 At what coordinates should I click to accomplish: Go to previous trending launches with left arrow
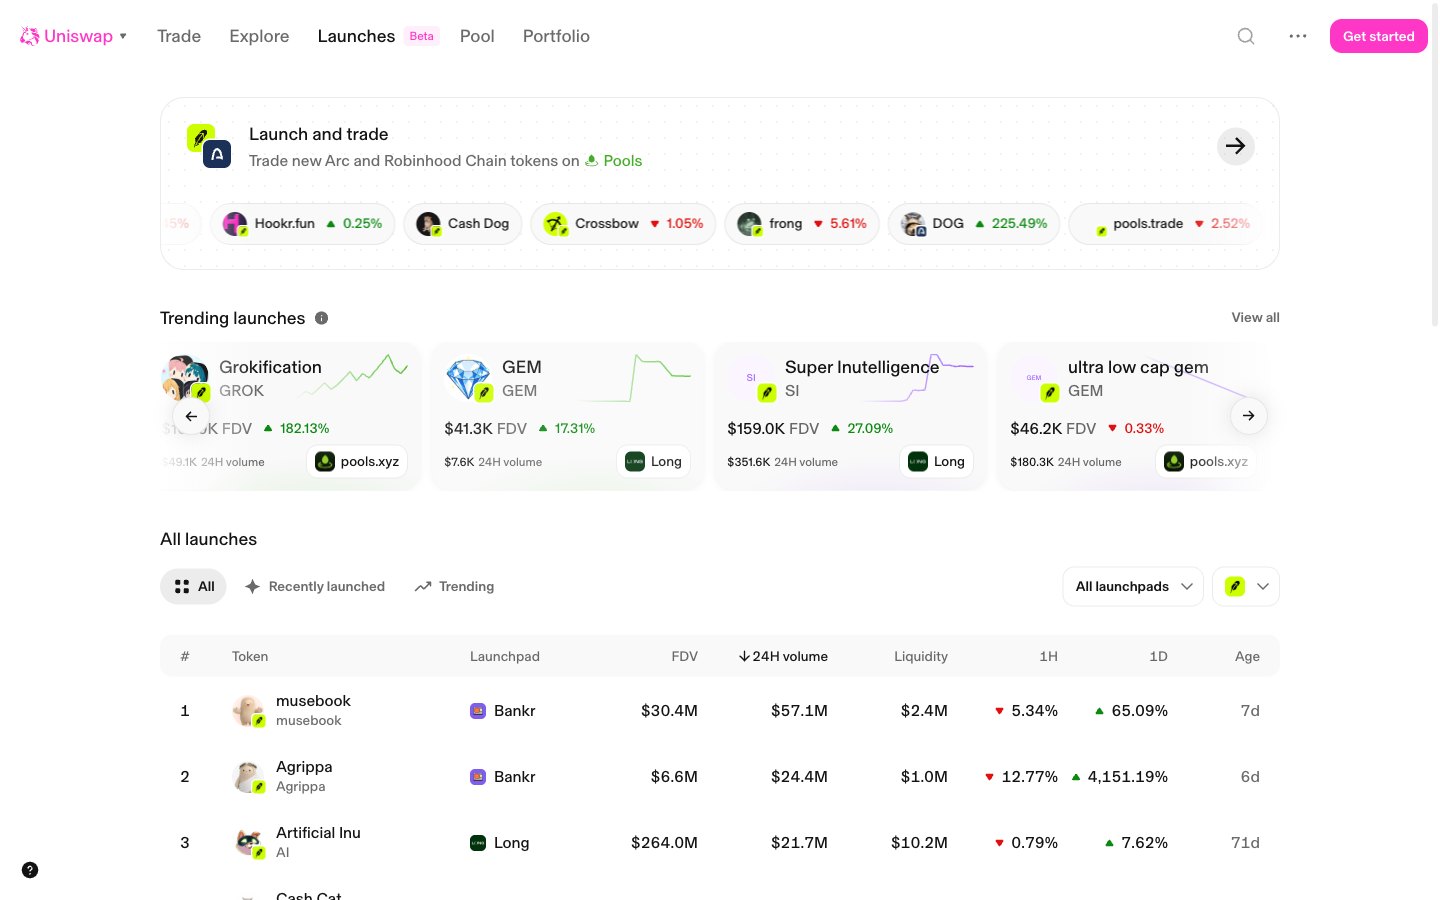191,416
